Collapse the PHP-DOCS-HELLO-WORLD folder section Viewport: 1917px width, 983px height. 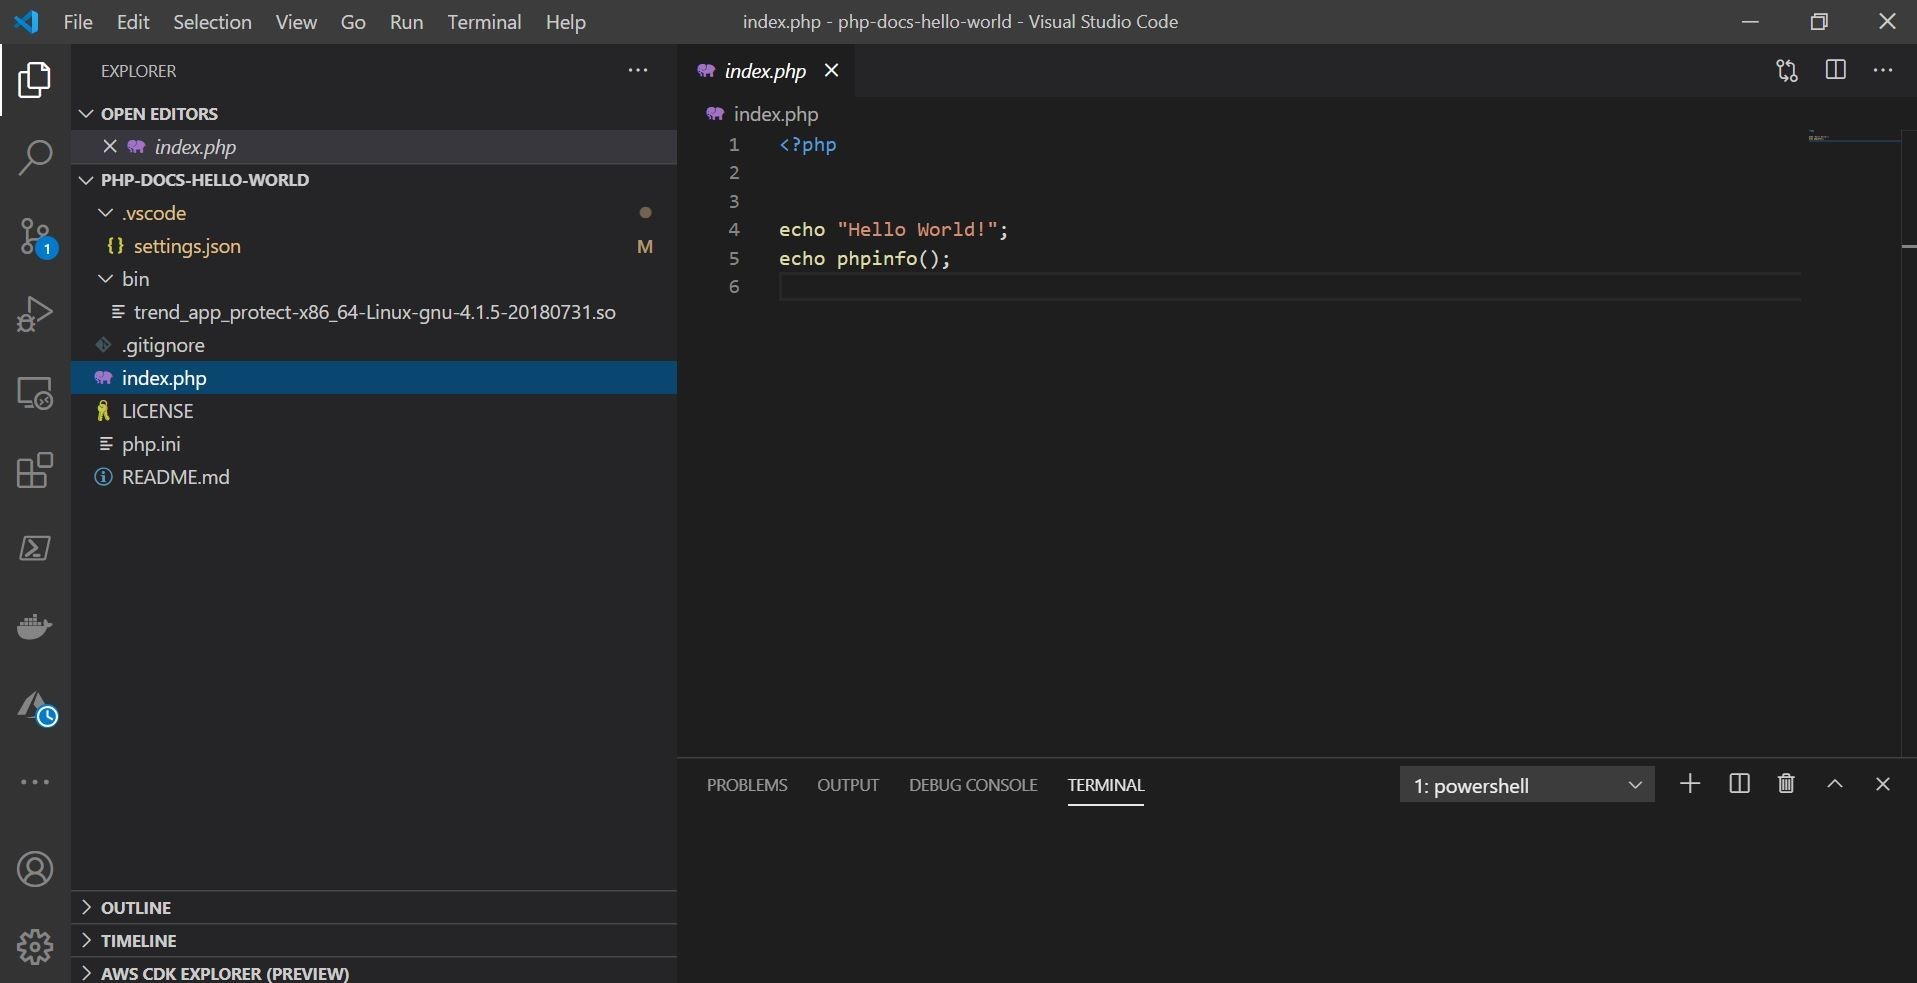(86, 180)
